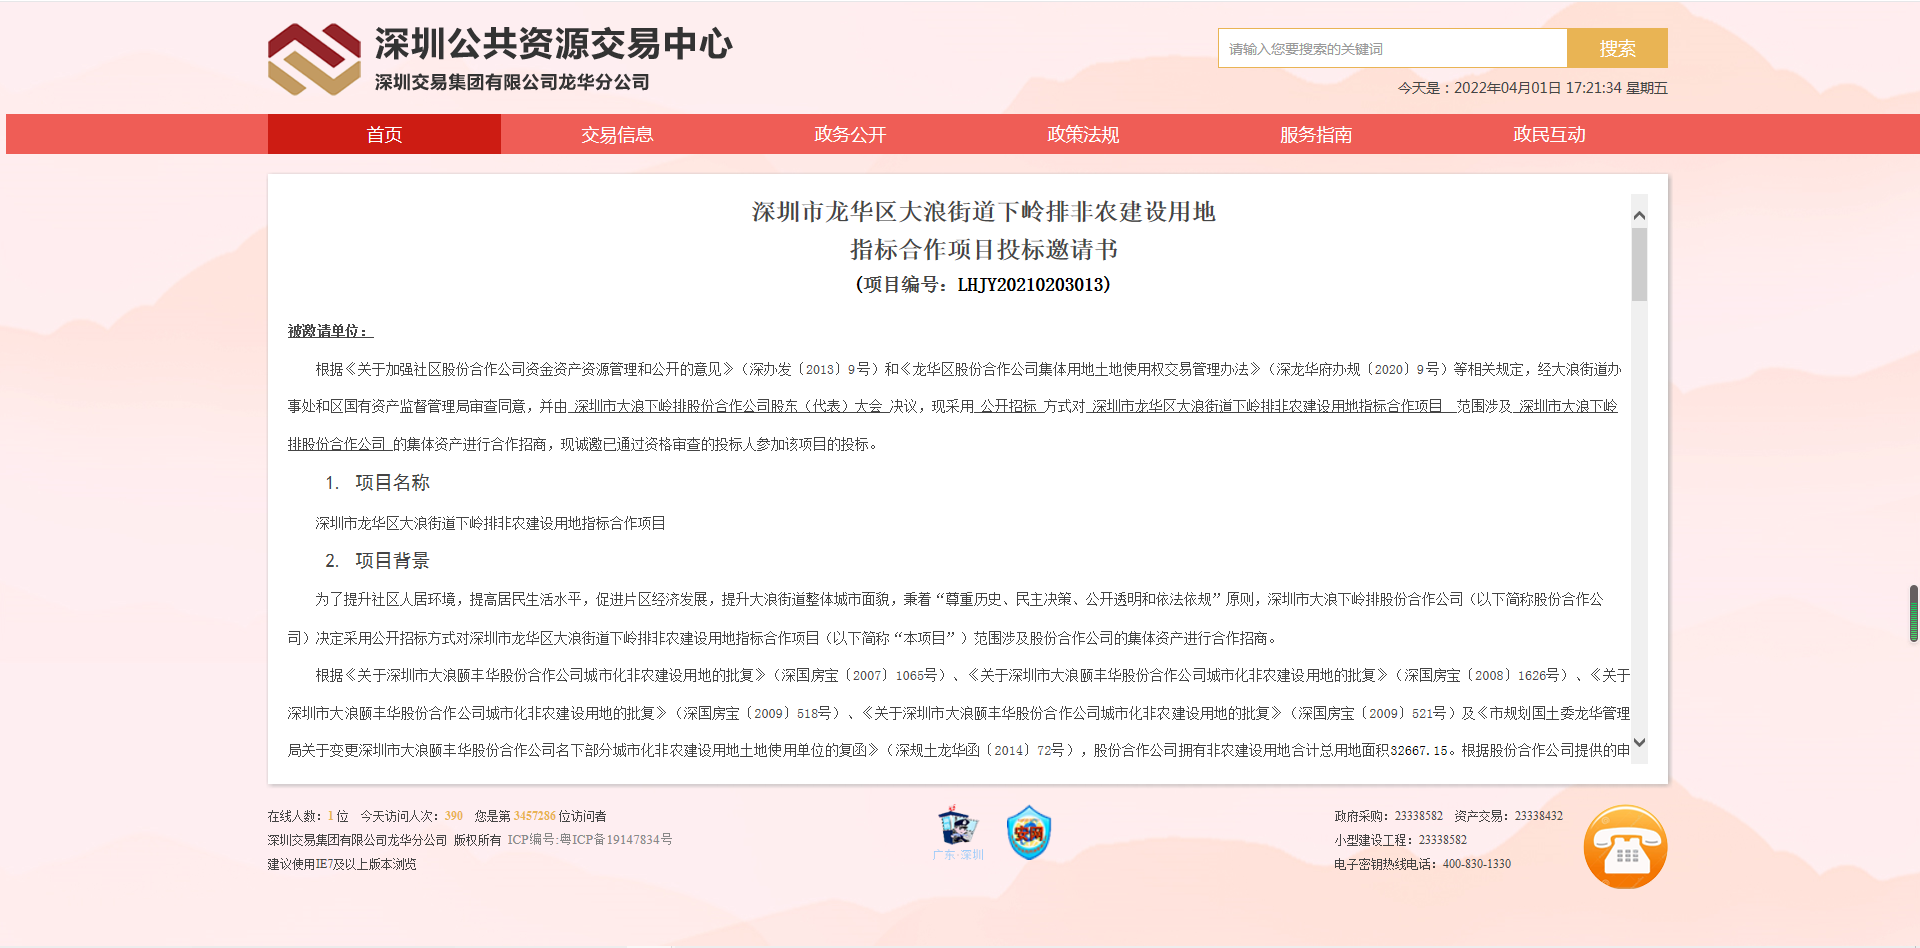Go to the 首页 home tab
Image resolution: width=1920 pixels, height=948 pixels.
pyautogui.click(x=384, y=134)
